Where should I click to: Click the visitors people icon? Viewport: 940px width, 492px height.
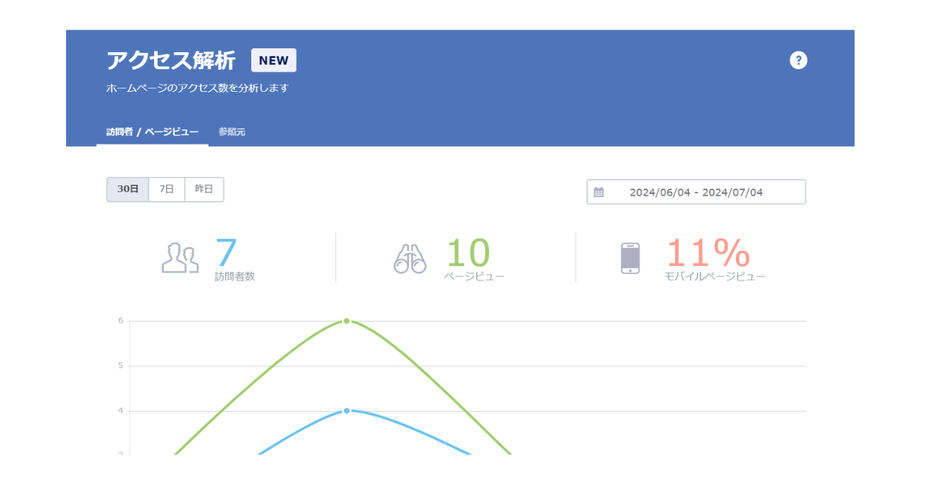(x=180, y=258)
